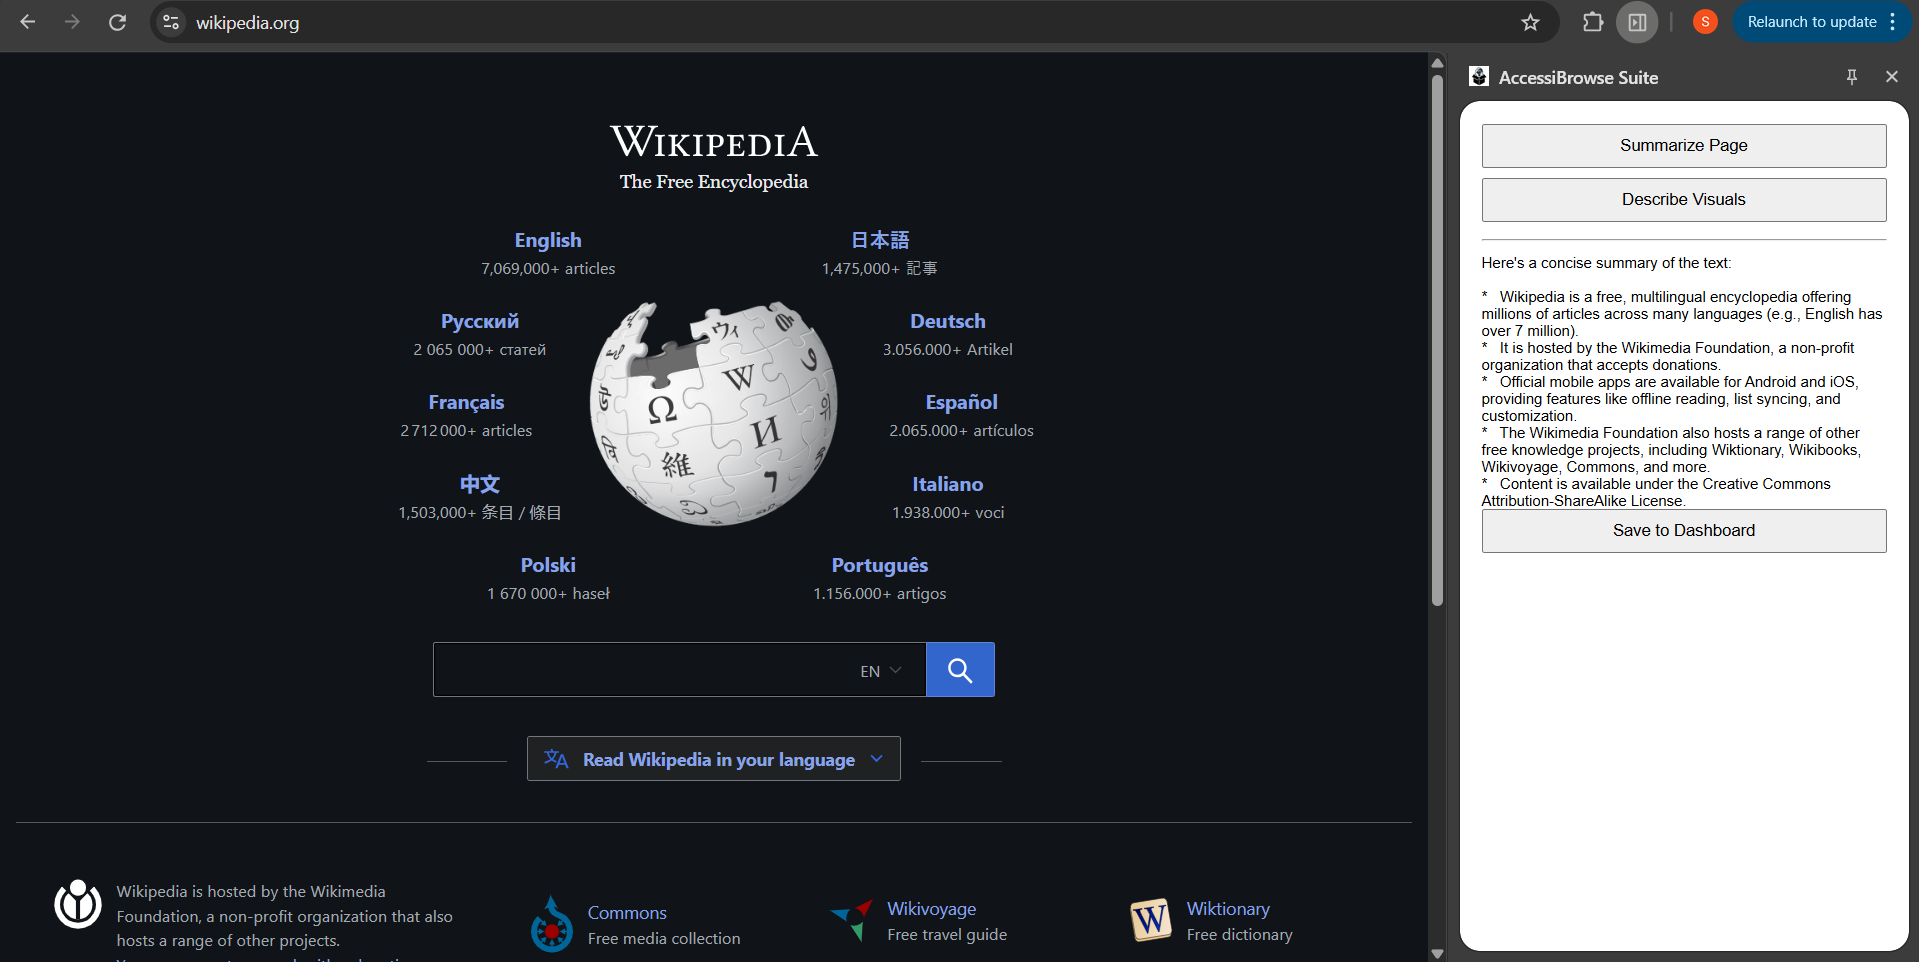Image resolution: width=1919 pixels, height=962 pixels.
Task: Open the 日本語 Wikipedia link
Action: [880, 240]
